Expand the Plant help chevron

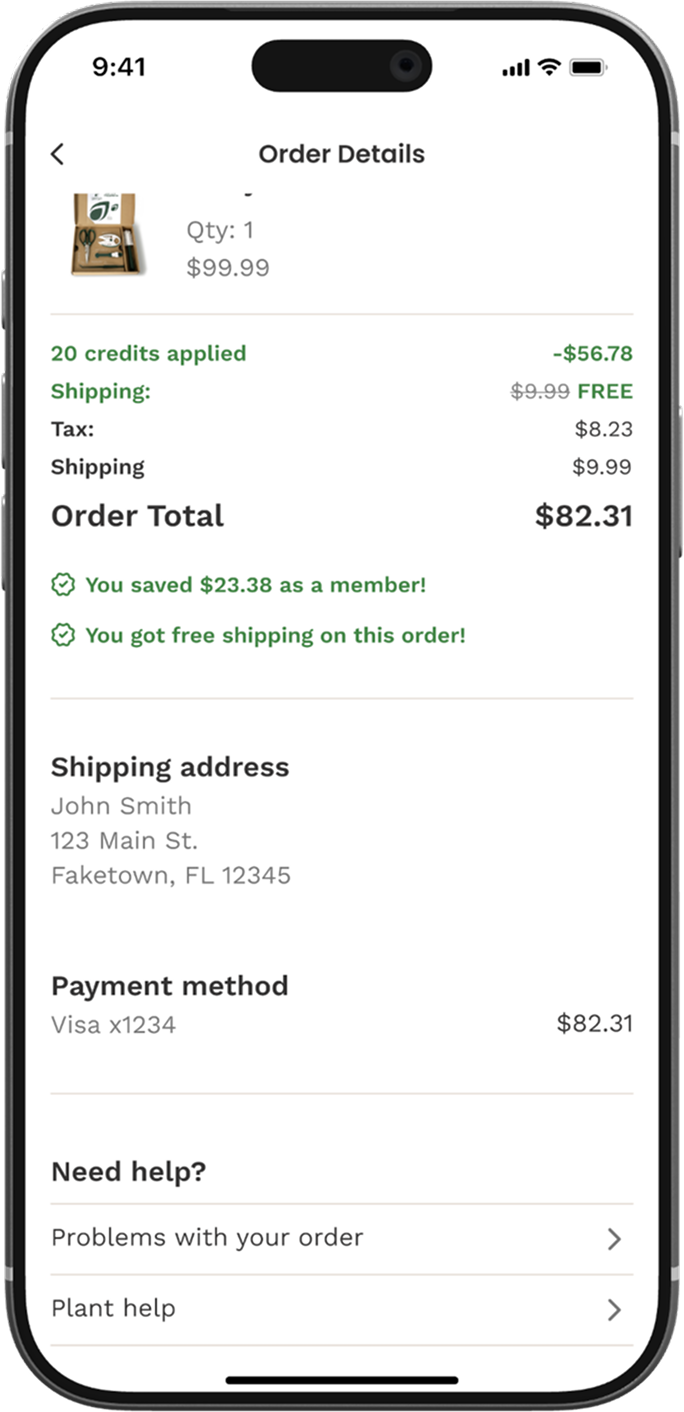click(614, 1310)
